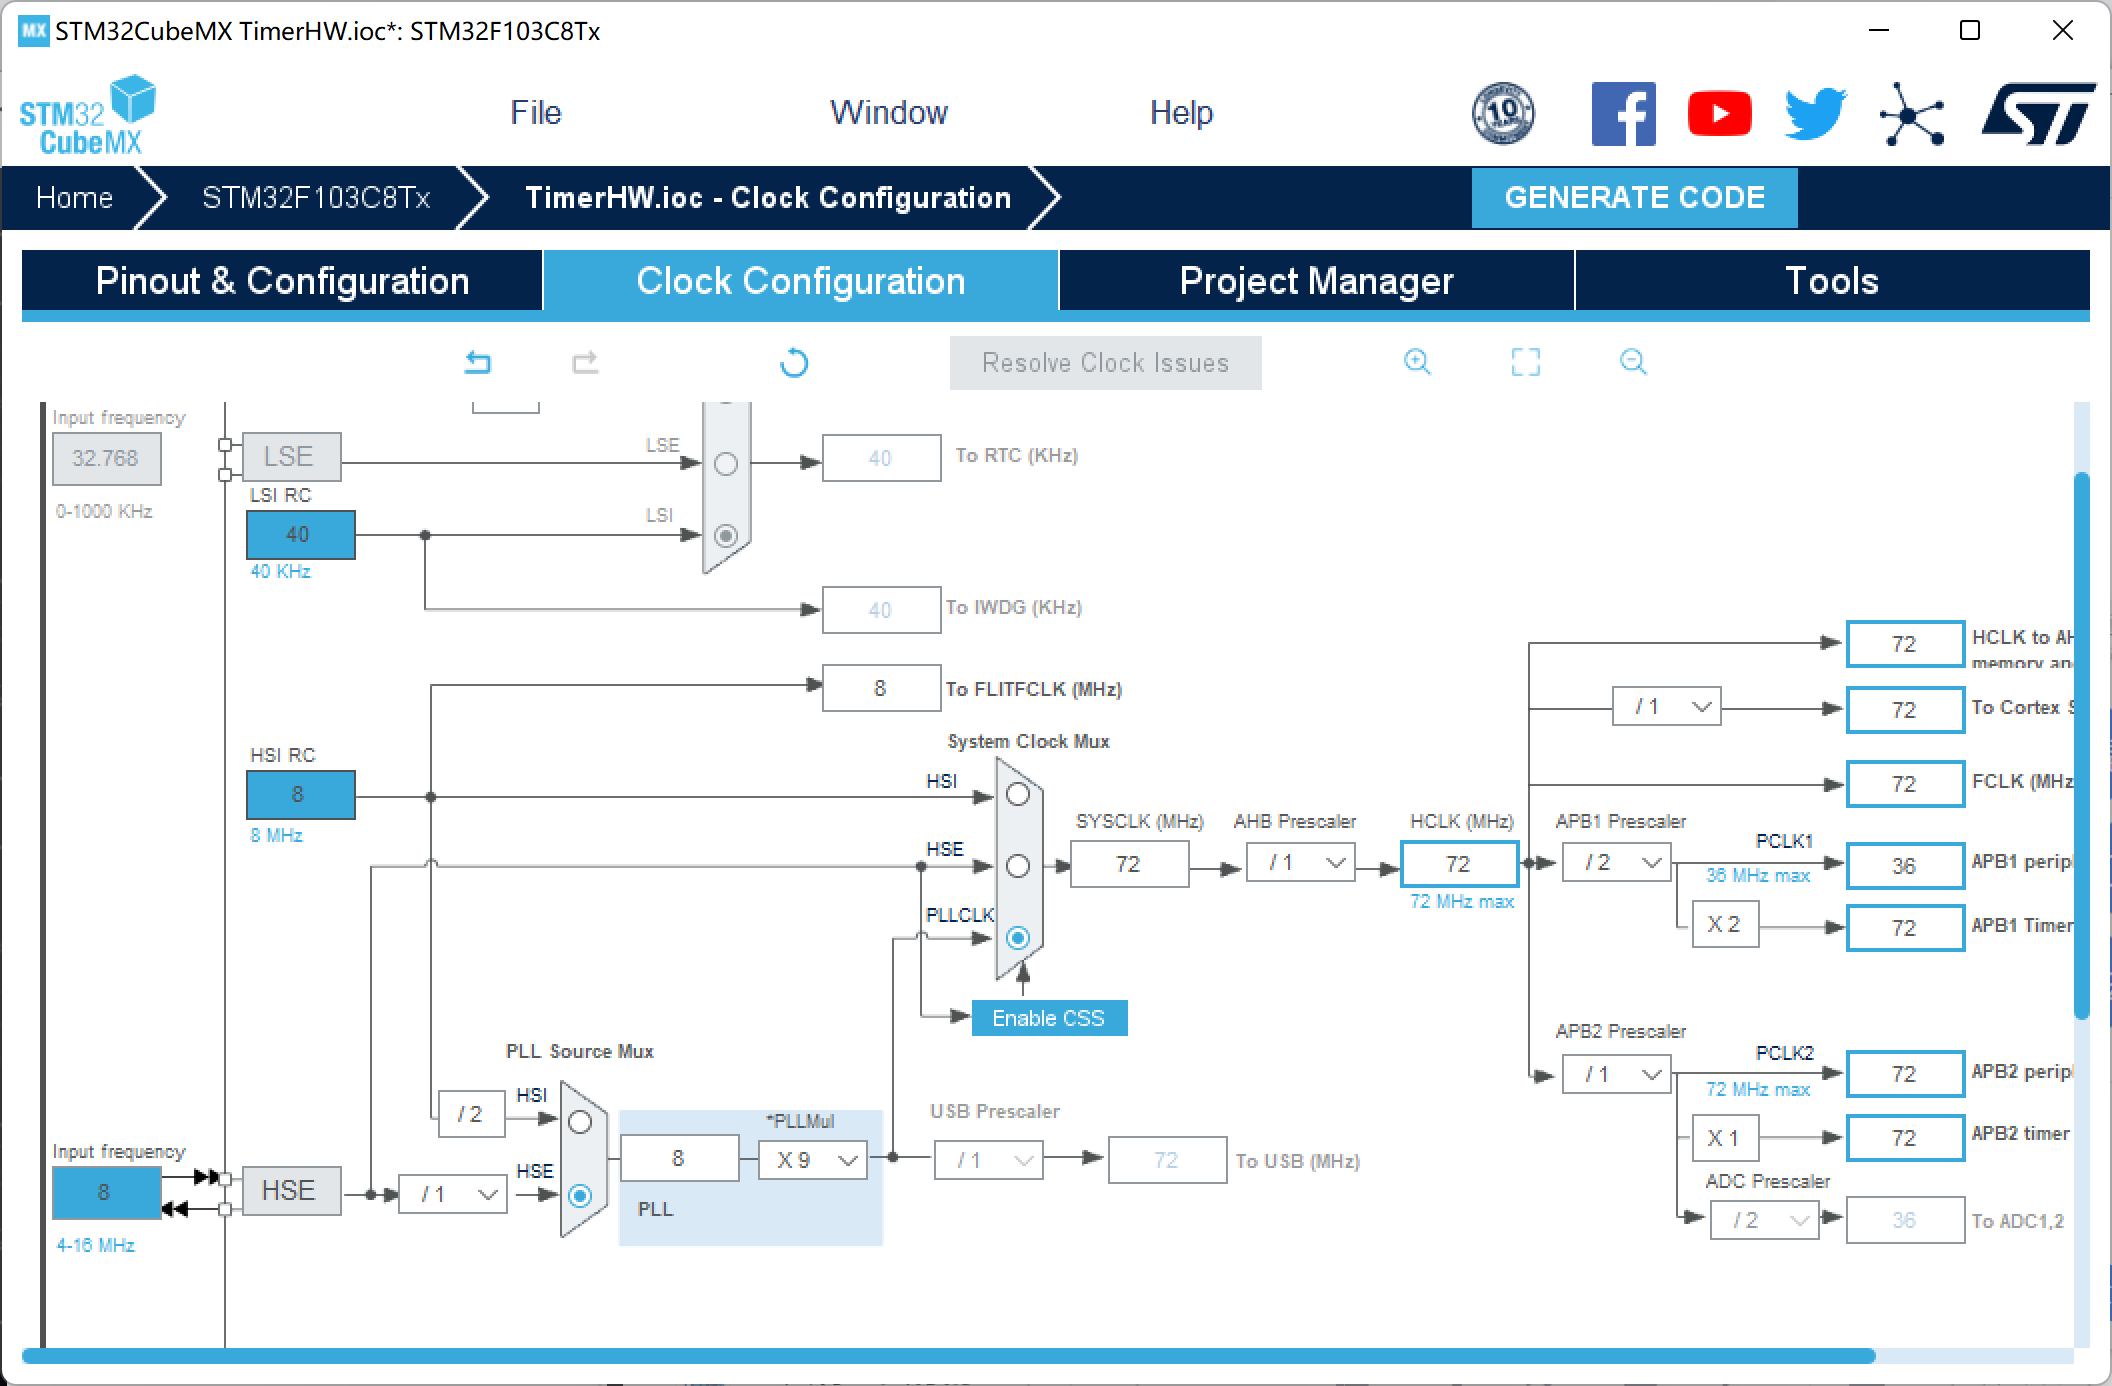
Task: Open the AHB Prescaler /1 dropdown
Action: (x=1300, y=863)
